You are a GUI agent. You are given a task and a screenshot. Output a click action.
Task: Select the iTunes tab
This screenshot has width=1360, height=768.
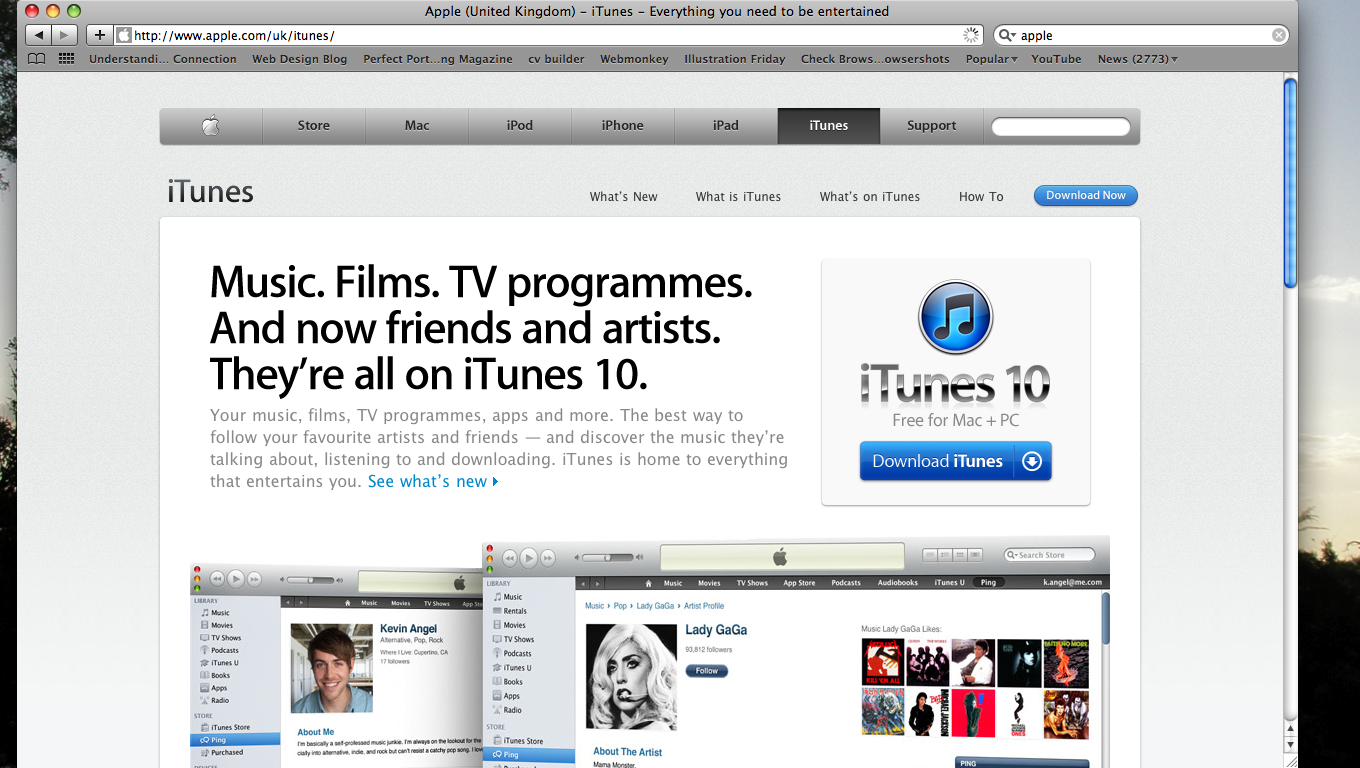pos(828,125)
